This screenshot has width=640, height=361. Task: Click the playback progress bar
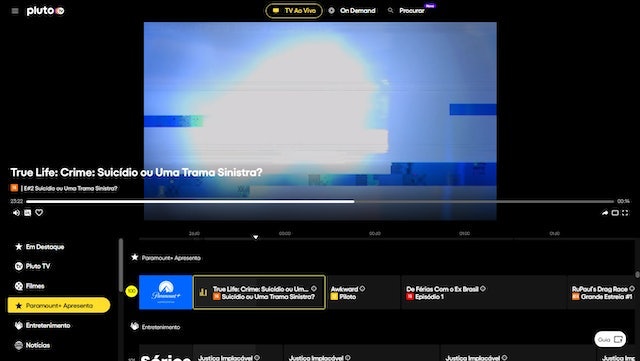coord(320,201)
